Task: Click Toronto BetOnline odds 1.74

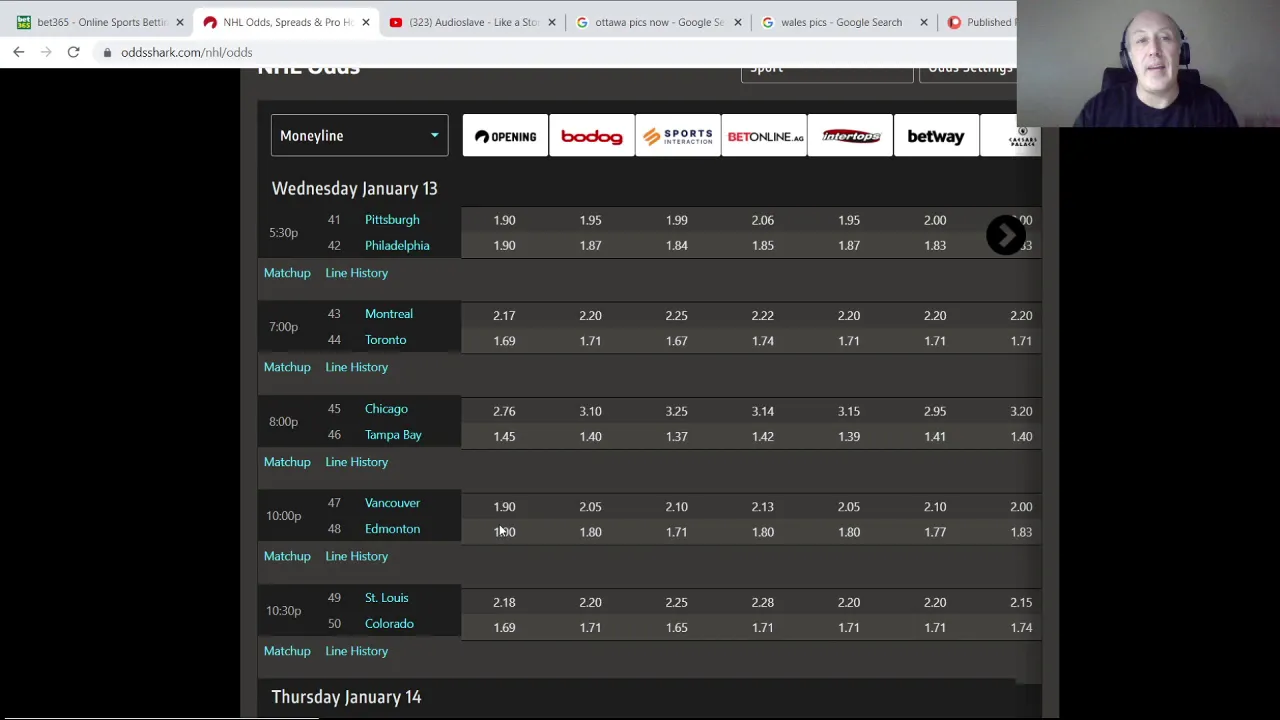Action: (x=763, y=341)
